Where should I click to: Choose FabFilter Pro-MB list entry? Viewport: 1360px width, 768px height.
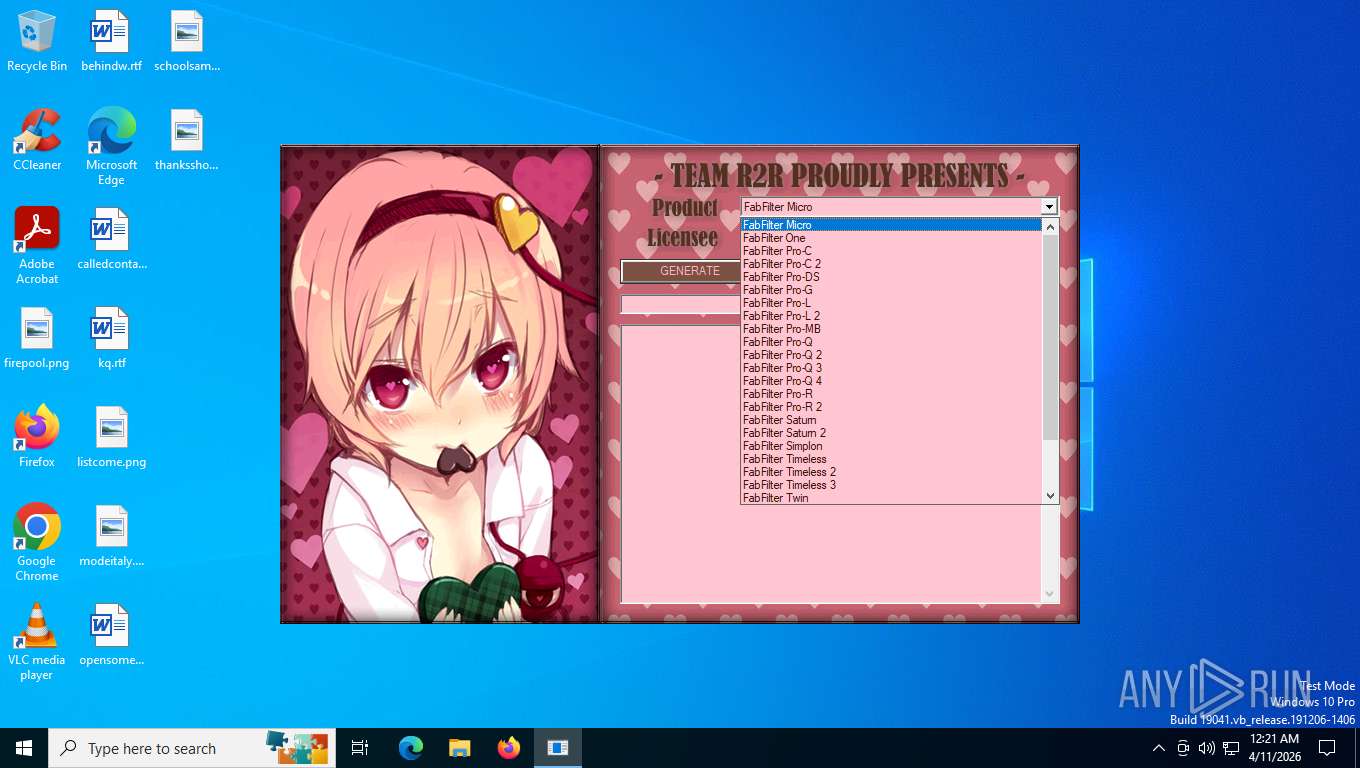coord(891,329)
